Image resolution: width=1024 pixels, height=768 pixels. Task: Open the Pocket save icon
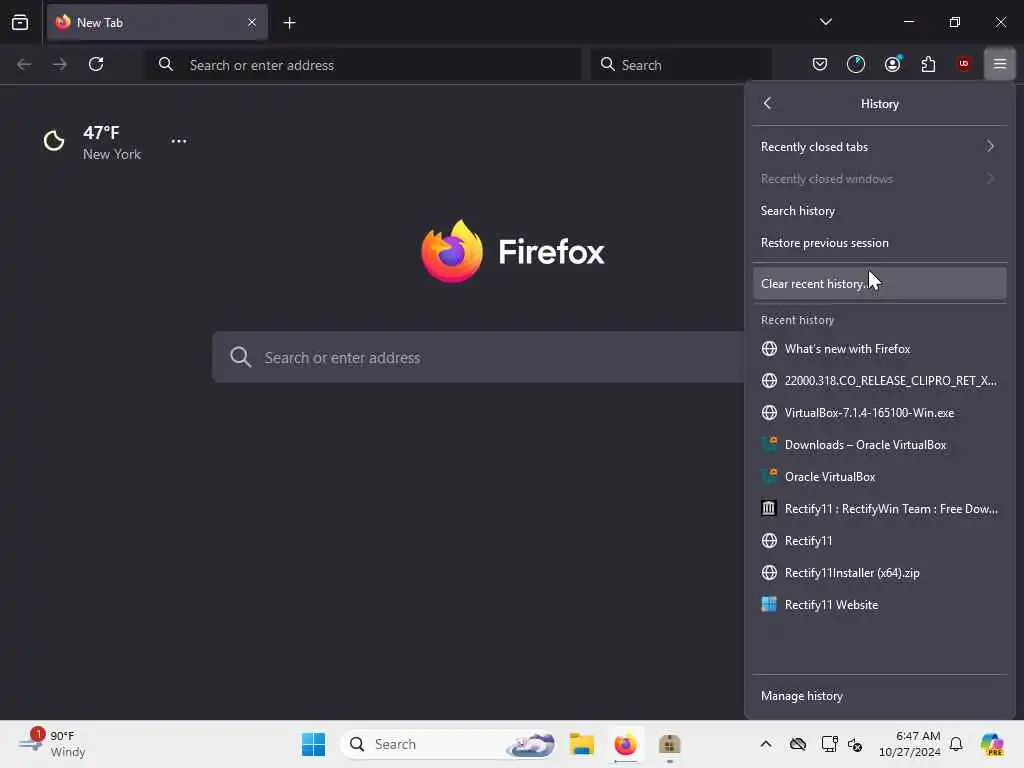click(820, 64)
